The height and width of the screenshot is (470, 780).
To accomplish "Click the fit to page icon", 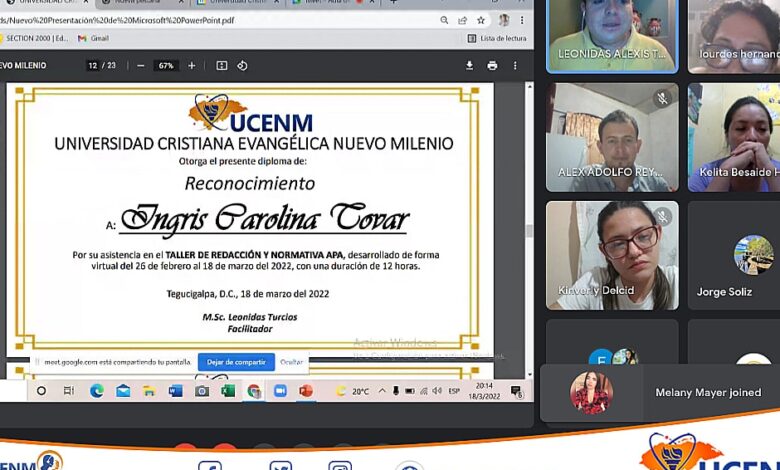I will click(x=222, y=65).
